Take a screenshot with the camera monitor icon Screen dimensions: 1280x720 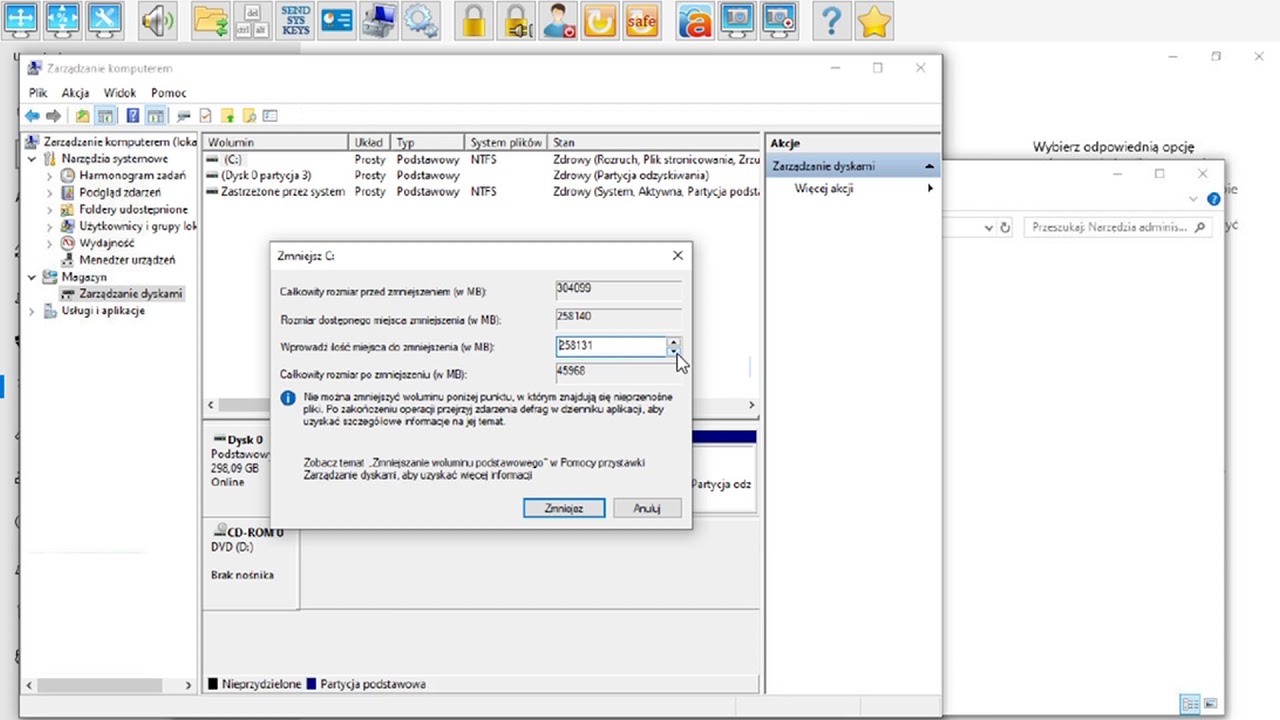737,18
